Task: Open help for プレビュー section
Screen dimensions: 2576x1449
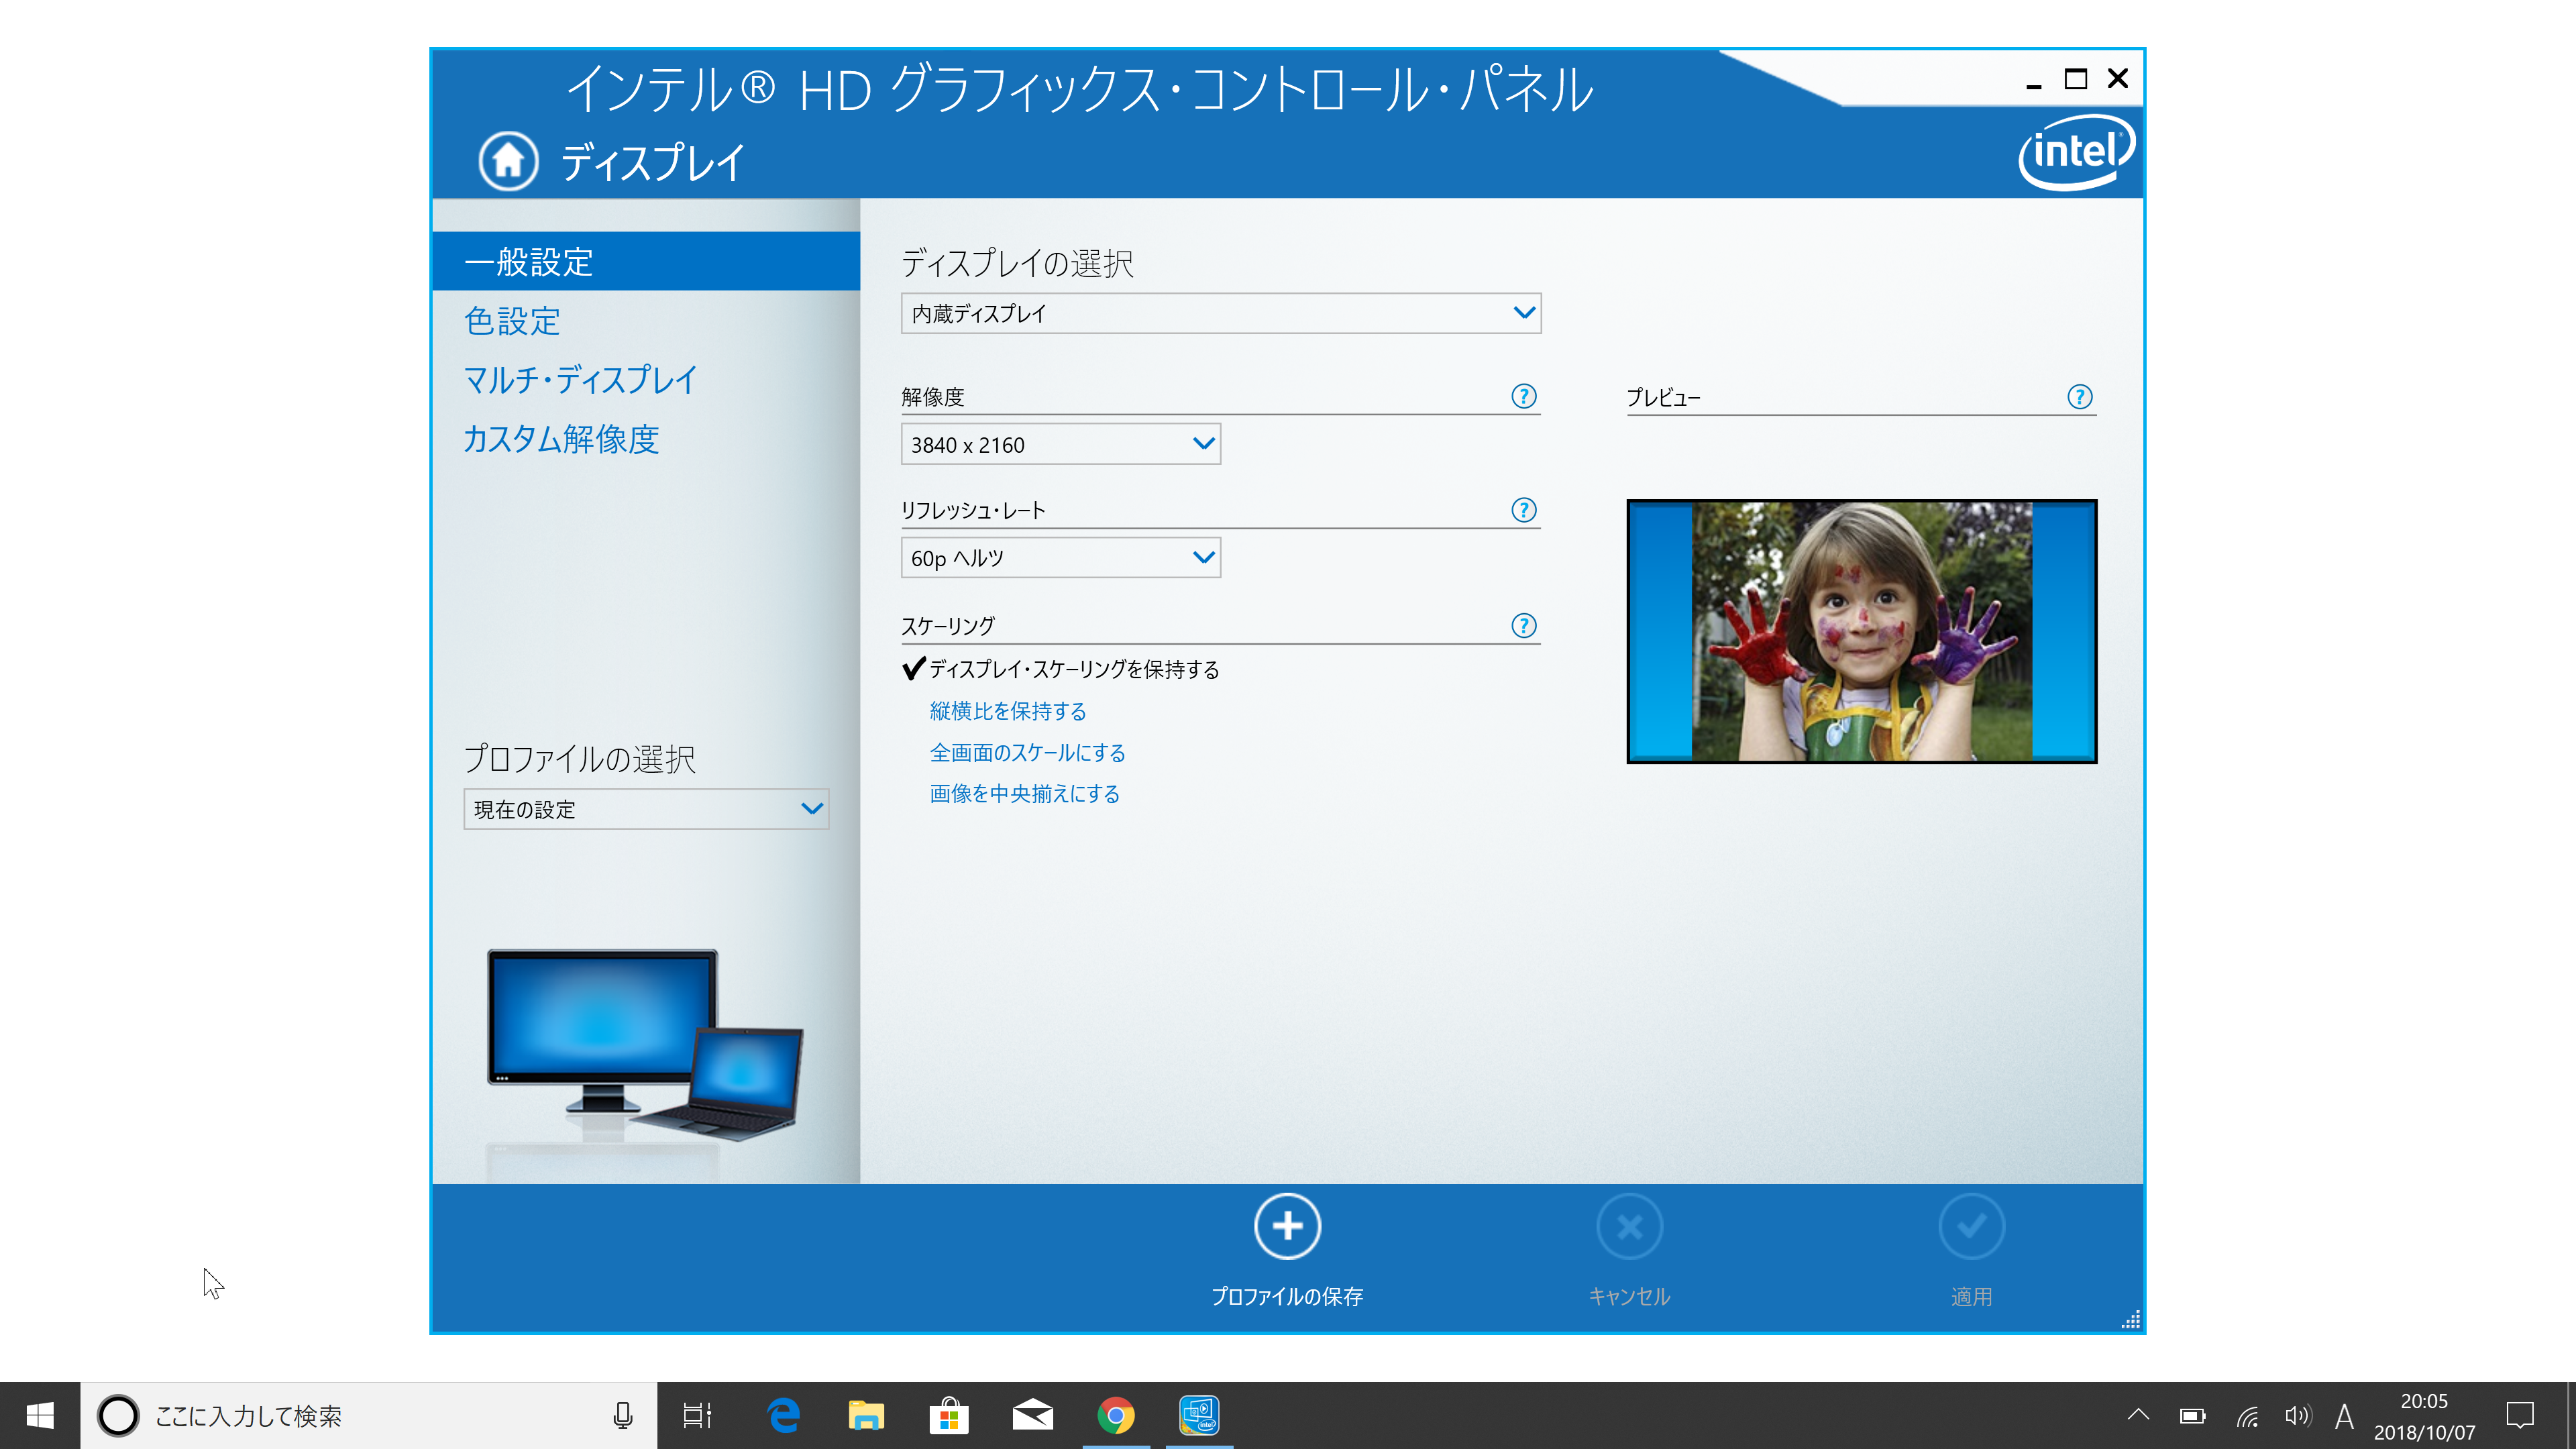Action: coord(2079,397)
